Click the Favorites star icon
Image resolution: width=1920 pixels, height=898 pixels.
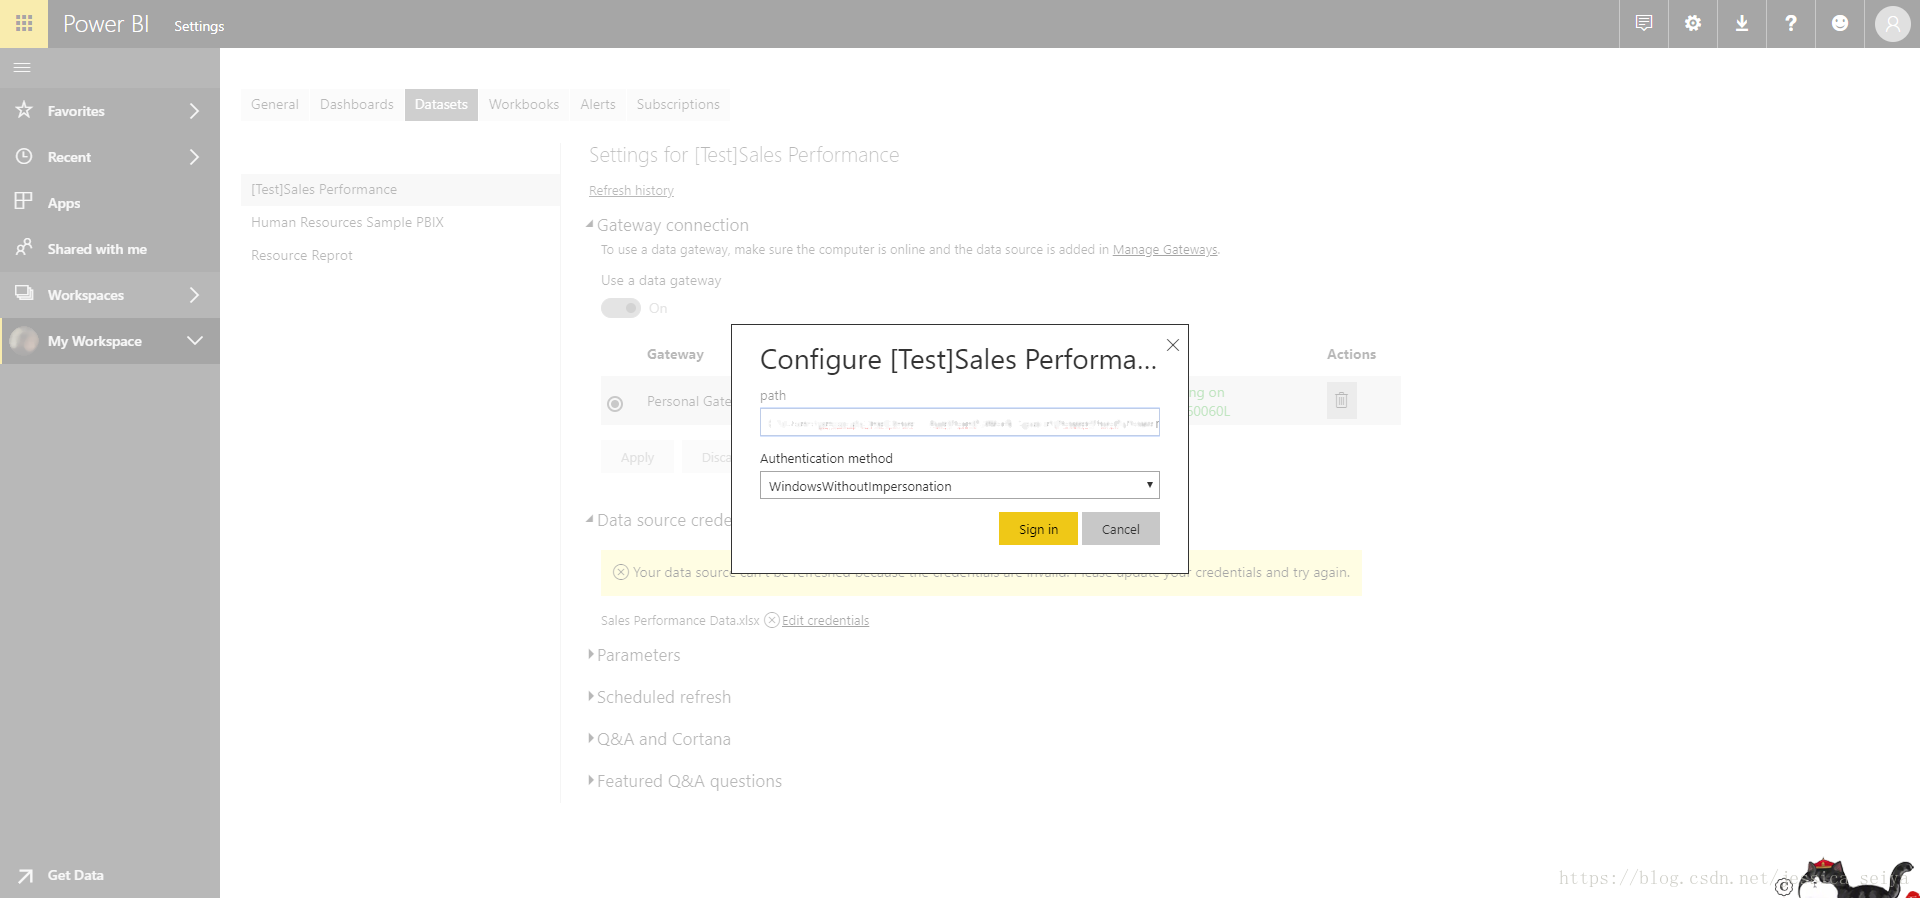(24, 110)
